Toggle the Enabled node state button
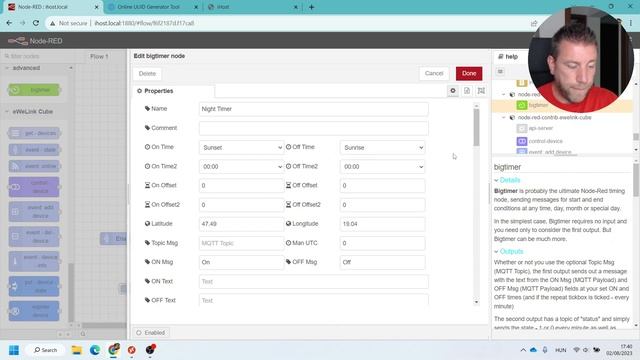The width and height of the screenshot is (640, 360). 151,333
